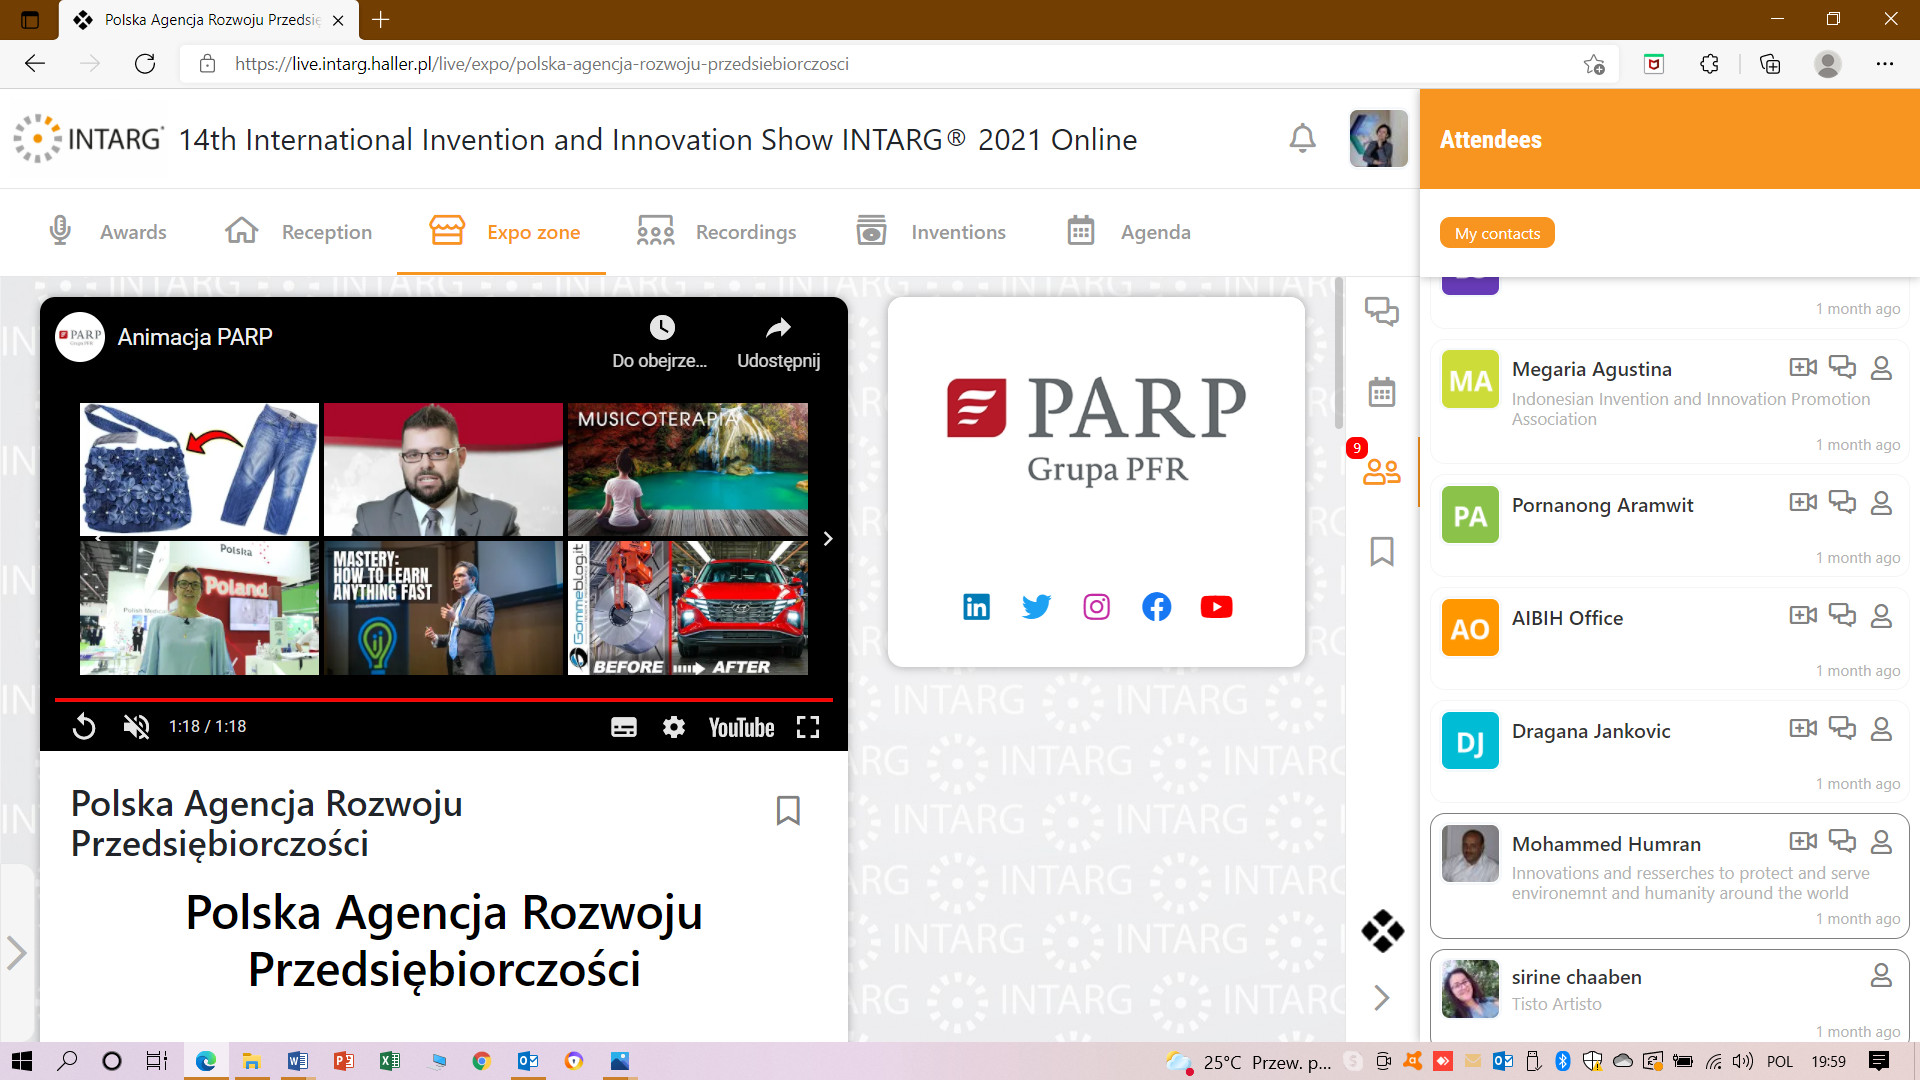Open chat with Dragana Jankovic
Screen dimensions: 1920x1080
pyautogui.click(x=1842, y=728)
